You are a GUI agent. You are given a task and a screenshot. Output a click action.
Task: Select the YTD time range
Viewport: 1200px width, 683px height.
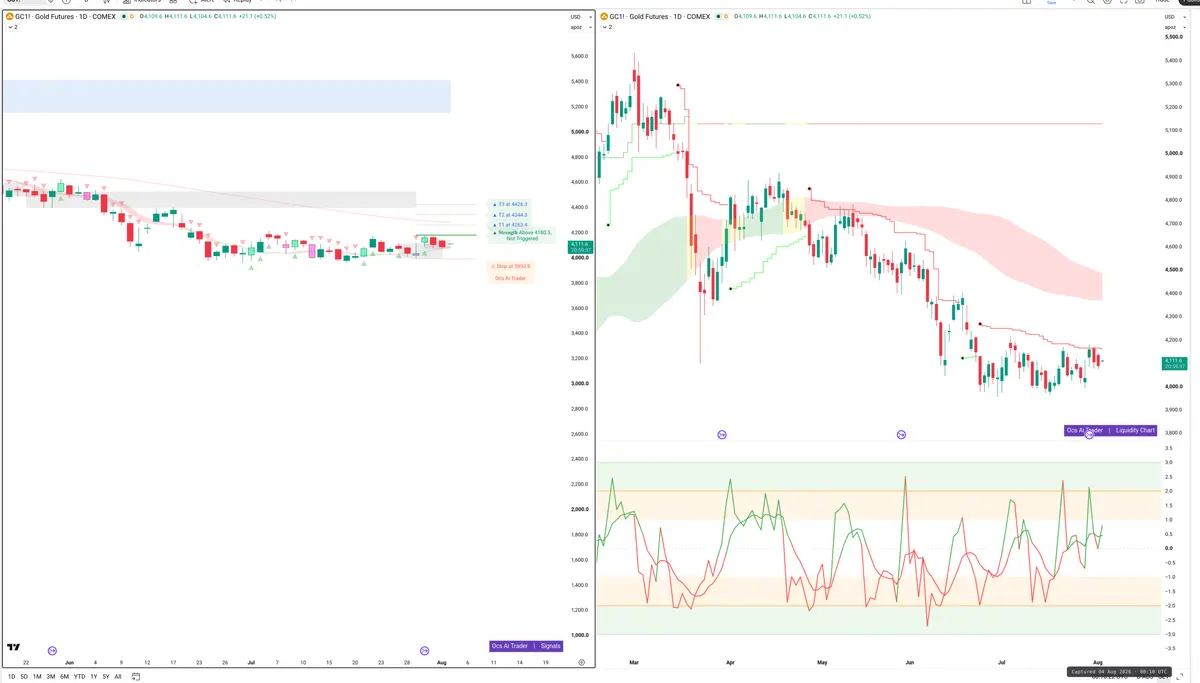[79, 677]
